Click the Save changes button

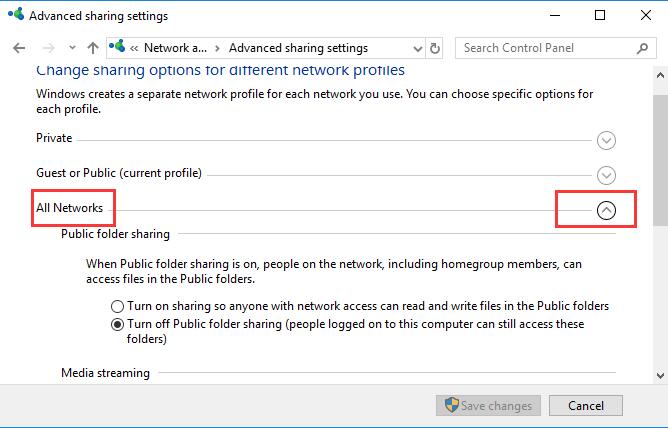pyautogui.click(x=488, y=405)
